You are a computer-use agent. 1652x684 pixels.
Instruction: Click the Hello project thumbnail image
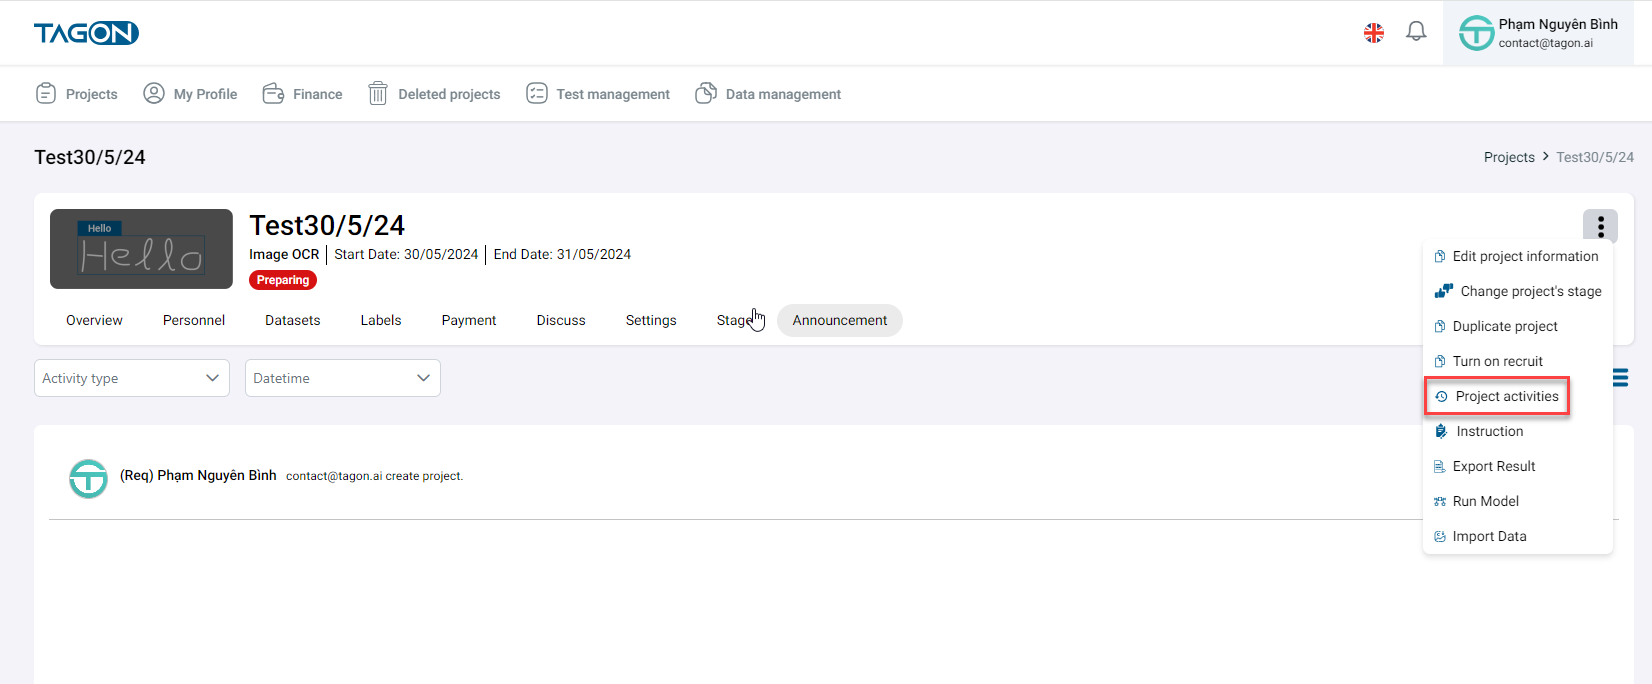tap(141, 249)
